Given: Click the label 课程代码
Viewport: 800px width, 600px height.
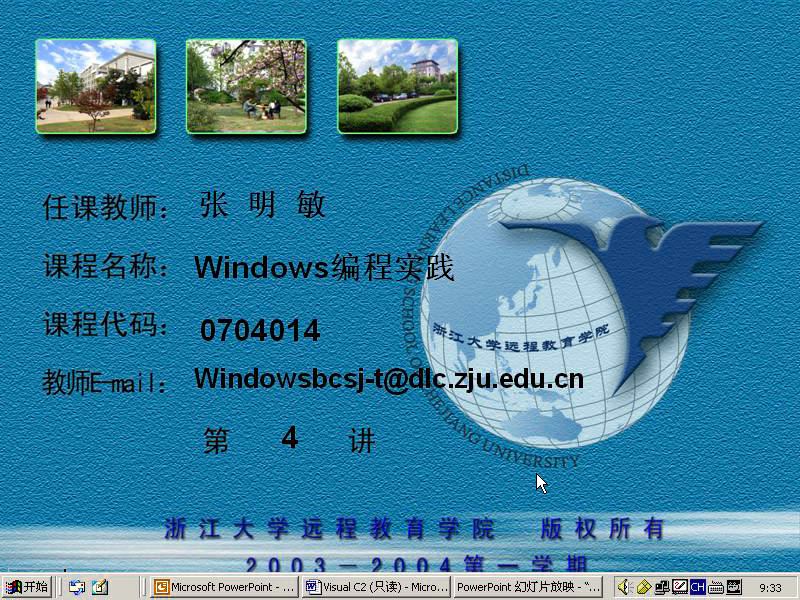Looking at the screenshot, I should tap(105, 324).
